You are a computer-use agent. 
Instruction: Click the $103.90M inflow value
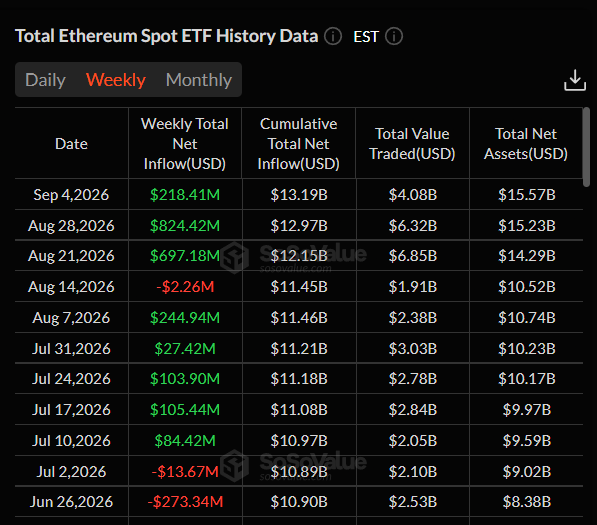(x=185, y=378)
